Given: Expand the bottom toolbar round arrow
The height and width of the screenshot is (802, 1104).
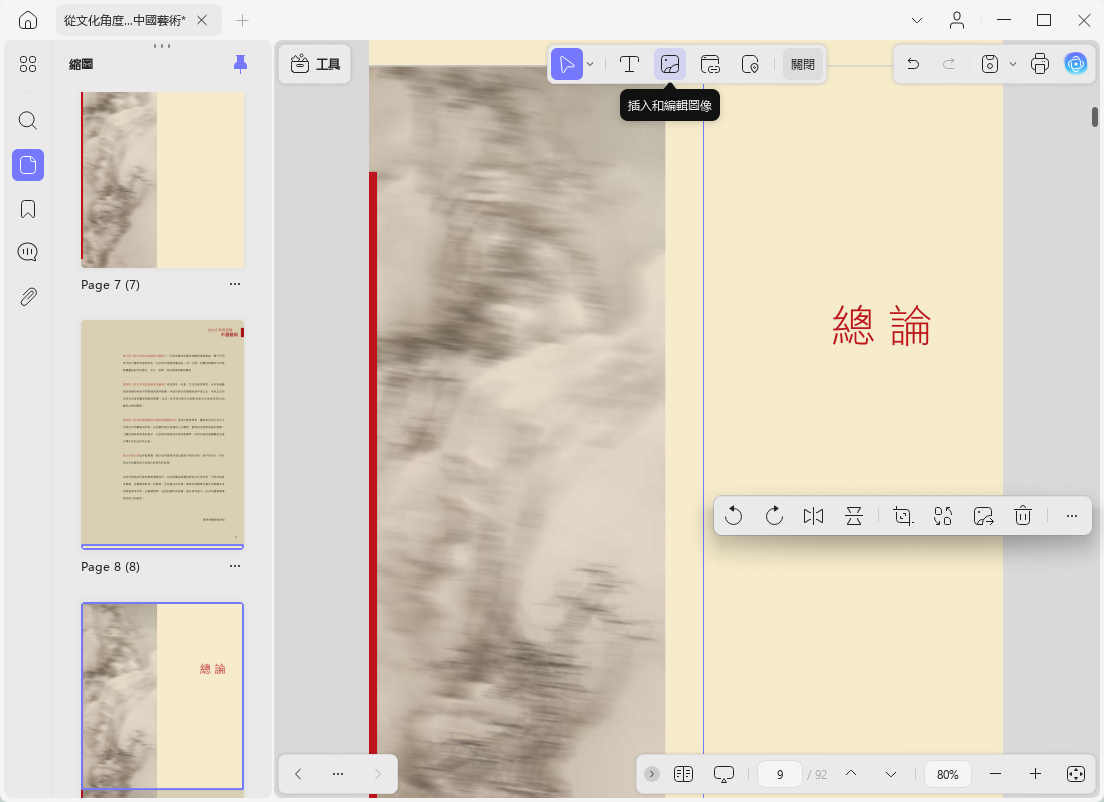Looking at the screenshot, I should coord(652,774).
